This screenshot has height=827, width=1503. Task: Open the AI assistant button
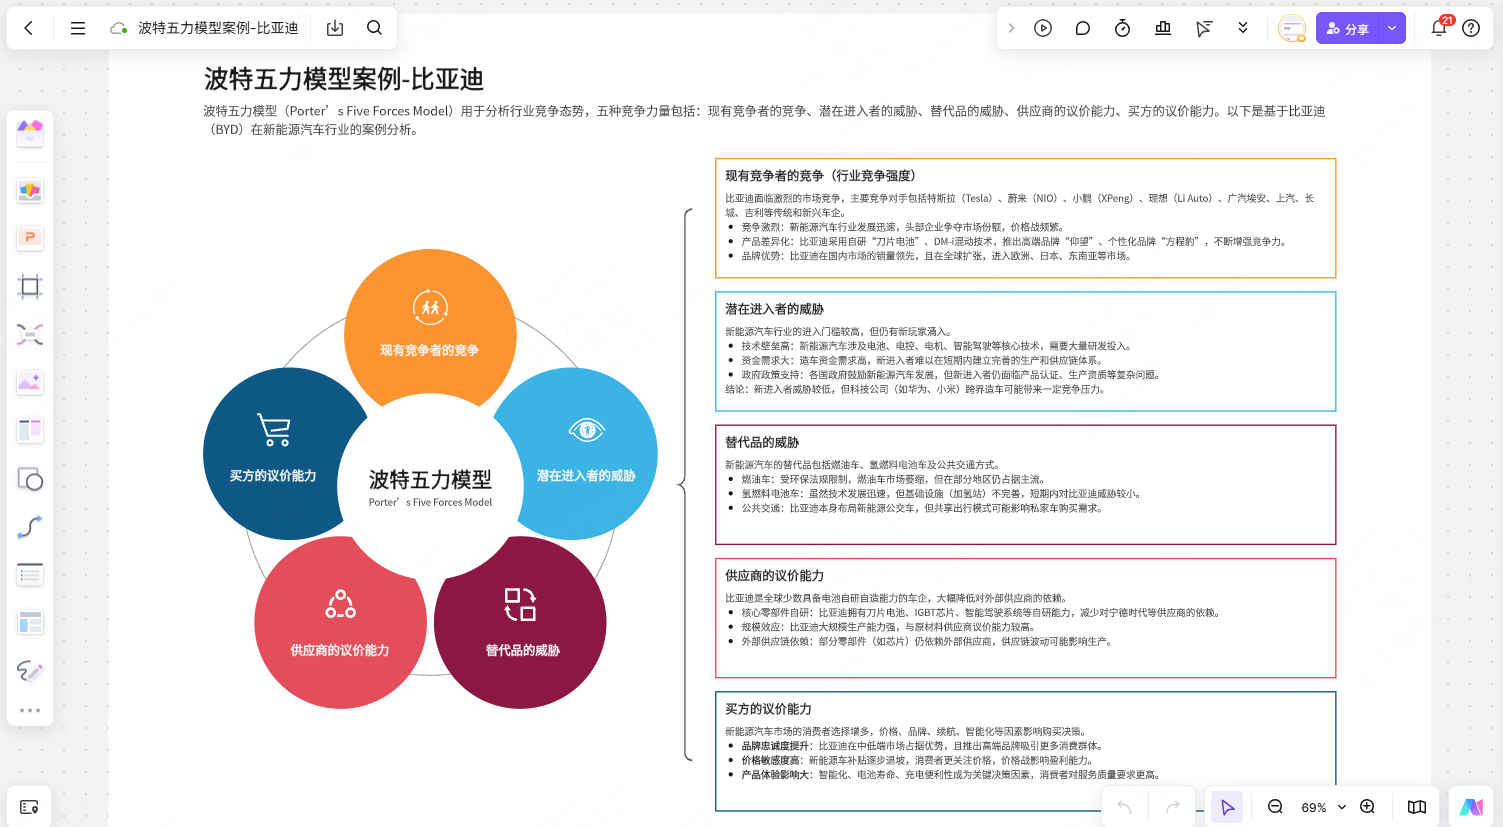click(1471, 807)
